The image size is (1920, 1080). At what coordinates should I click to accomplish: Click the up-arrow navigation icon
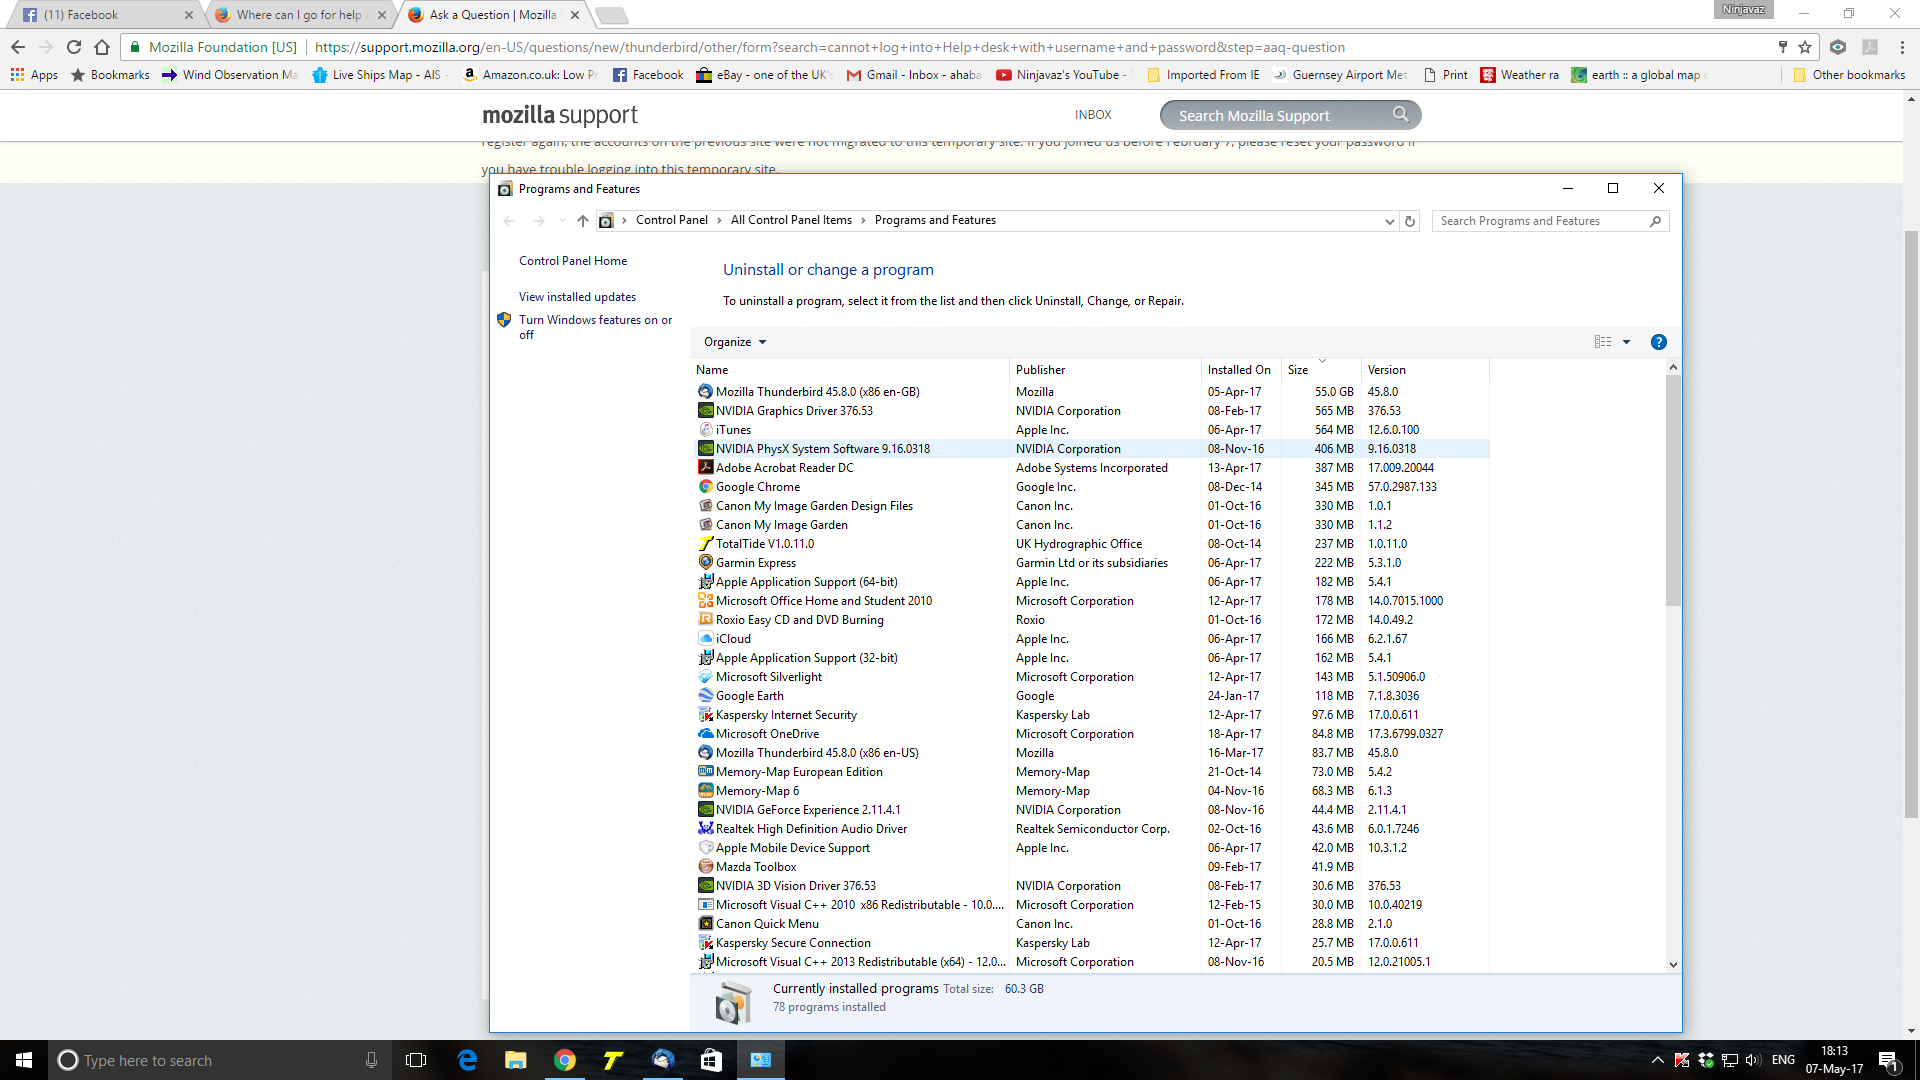[x=583, y=221]
